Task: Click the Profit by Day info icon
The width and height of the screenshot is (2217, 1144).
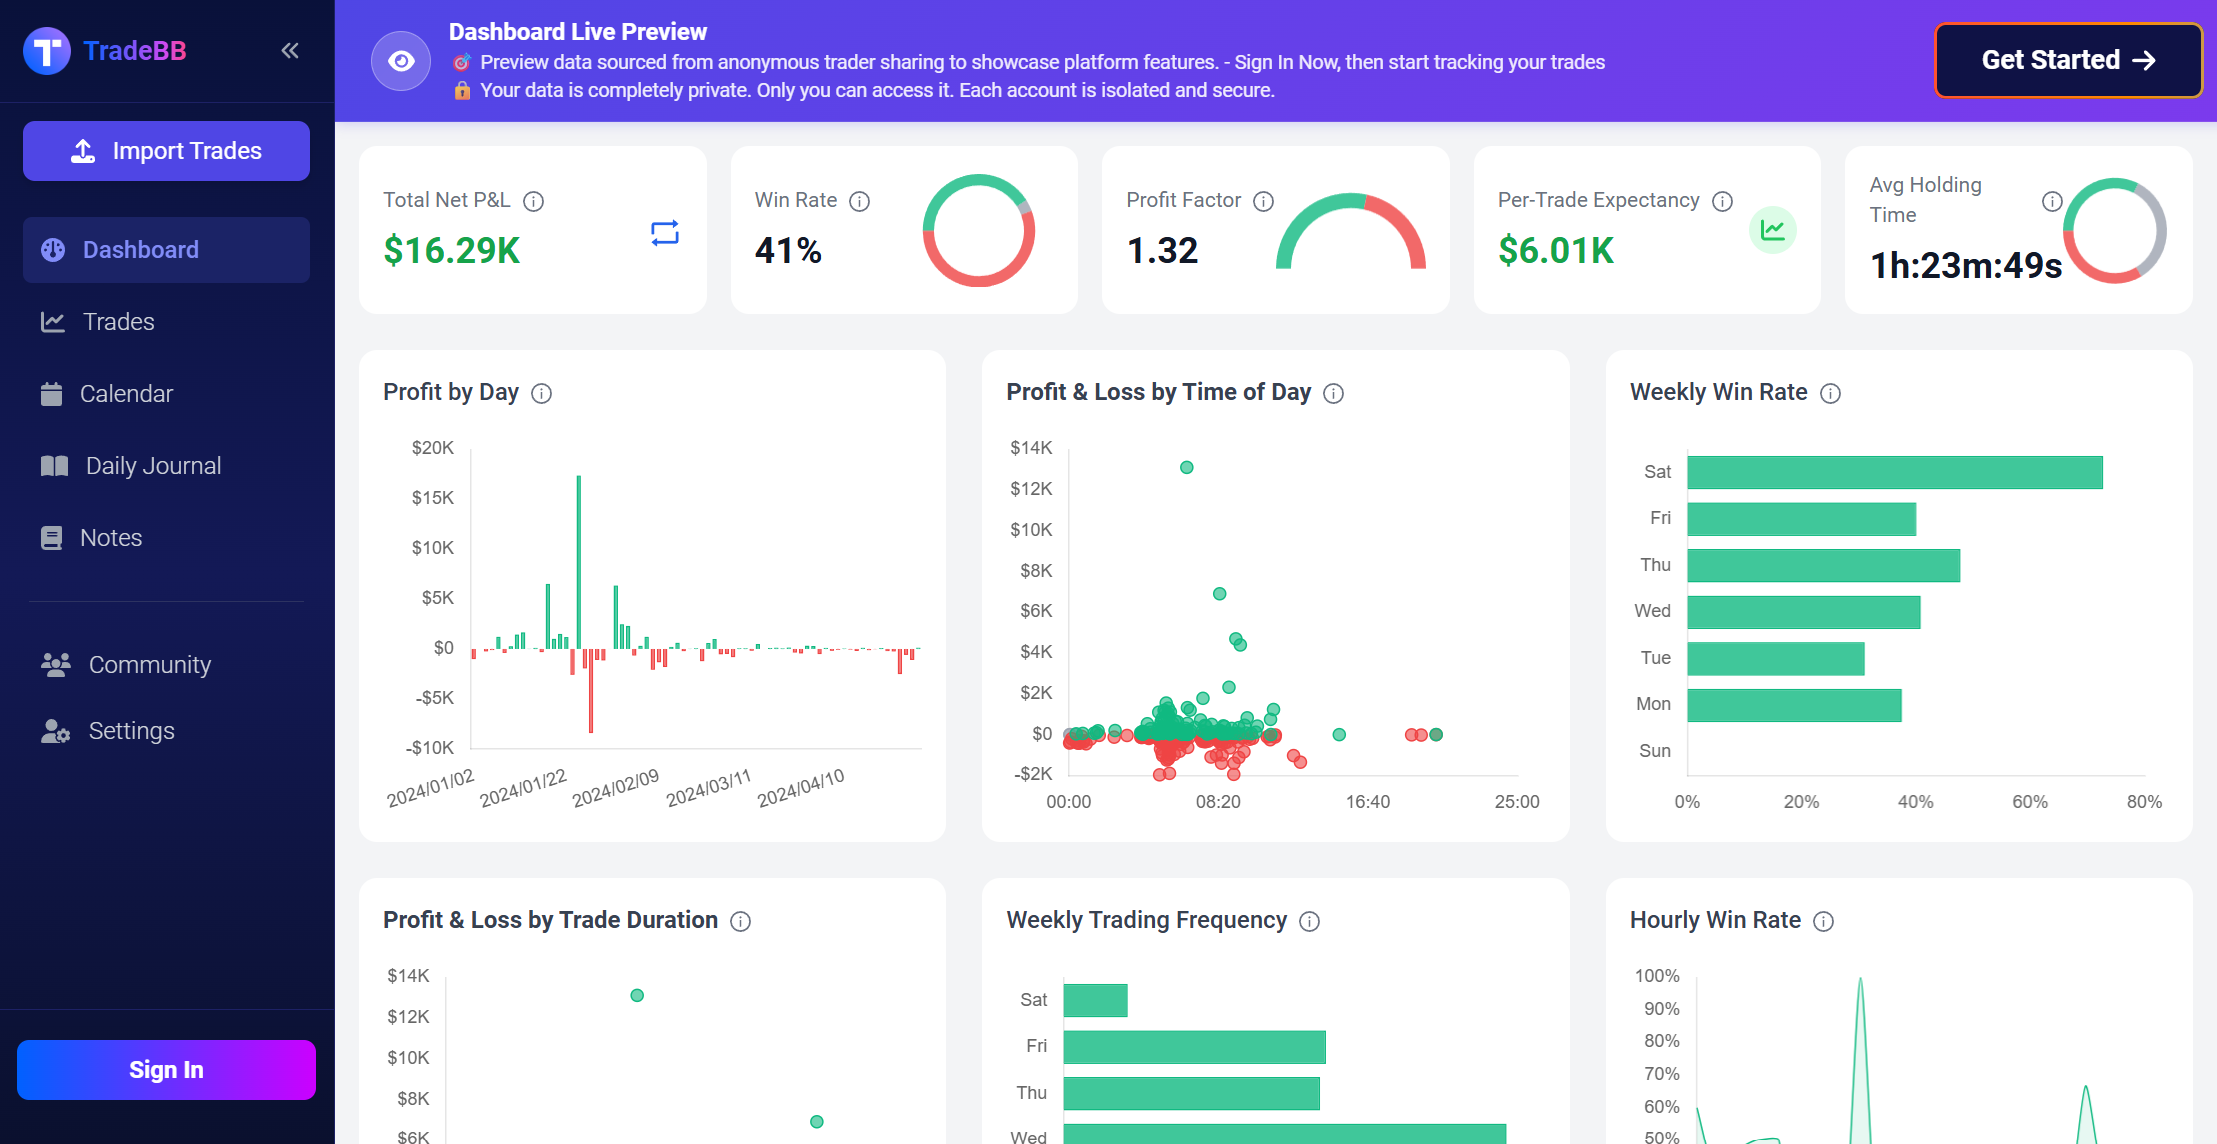Action: (x=541, y=393)
